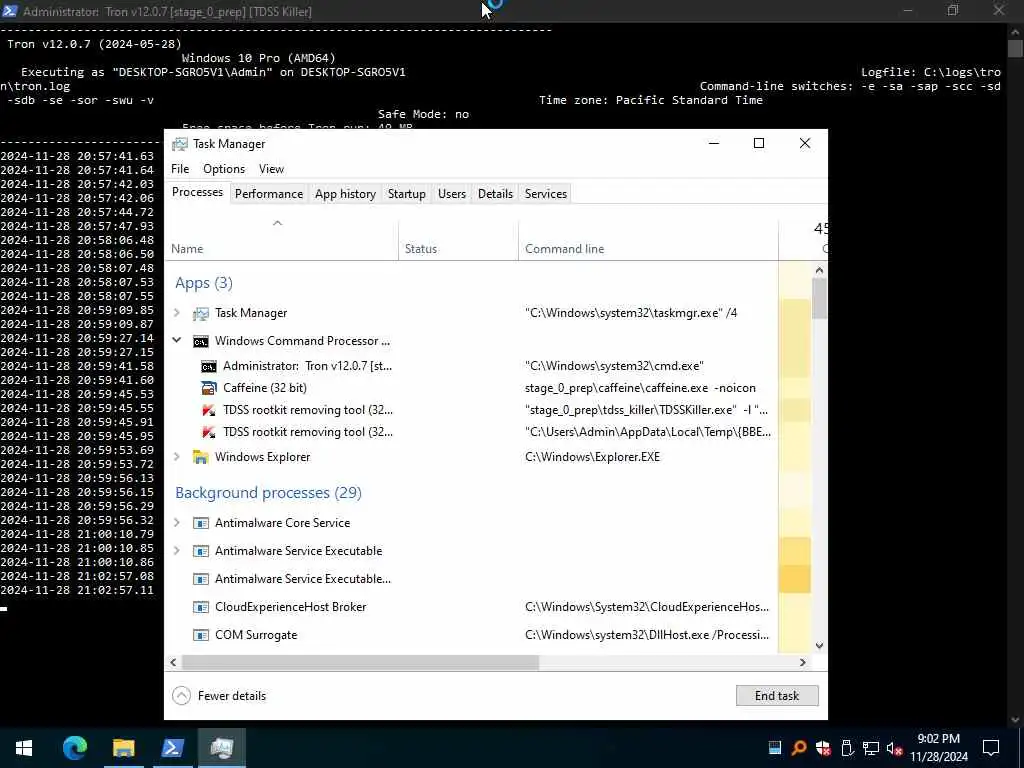1024x768 pixels.
Task: Open the View menu
Action: (271, 168)
